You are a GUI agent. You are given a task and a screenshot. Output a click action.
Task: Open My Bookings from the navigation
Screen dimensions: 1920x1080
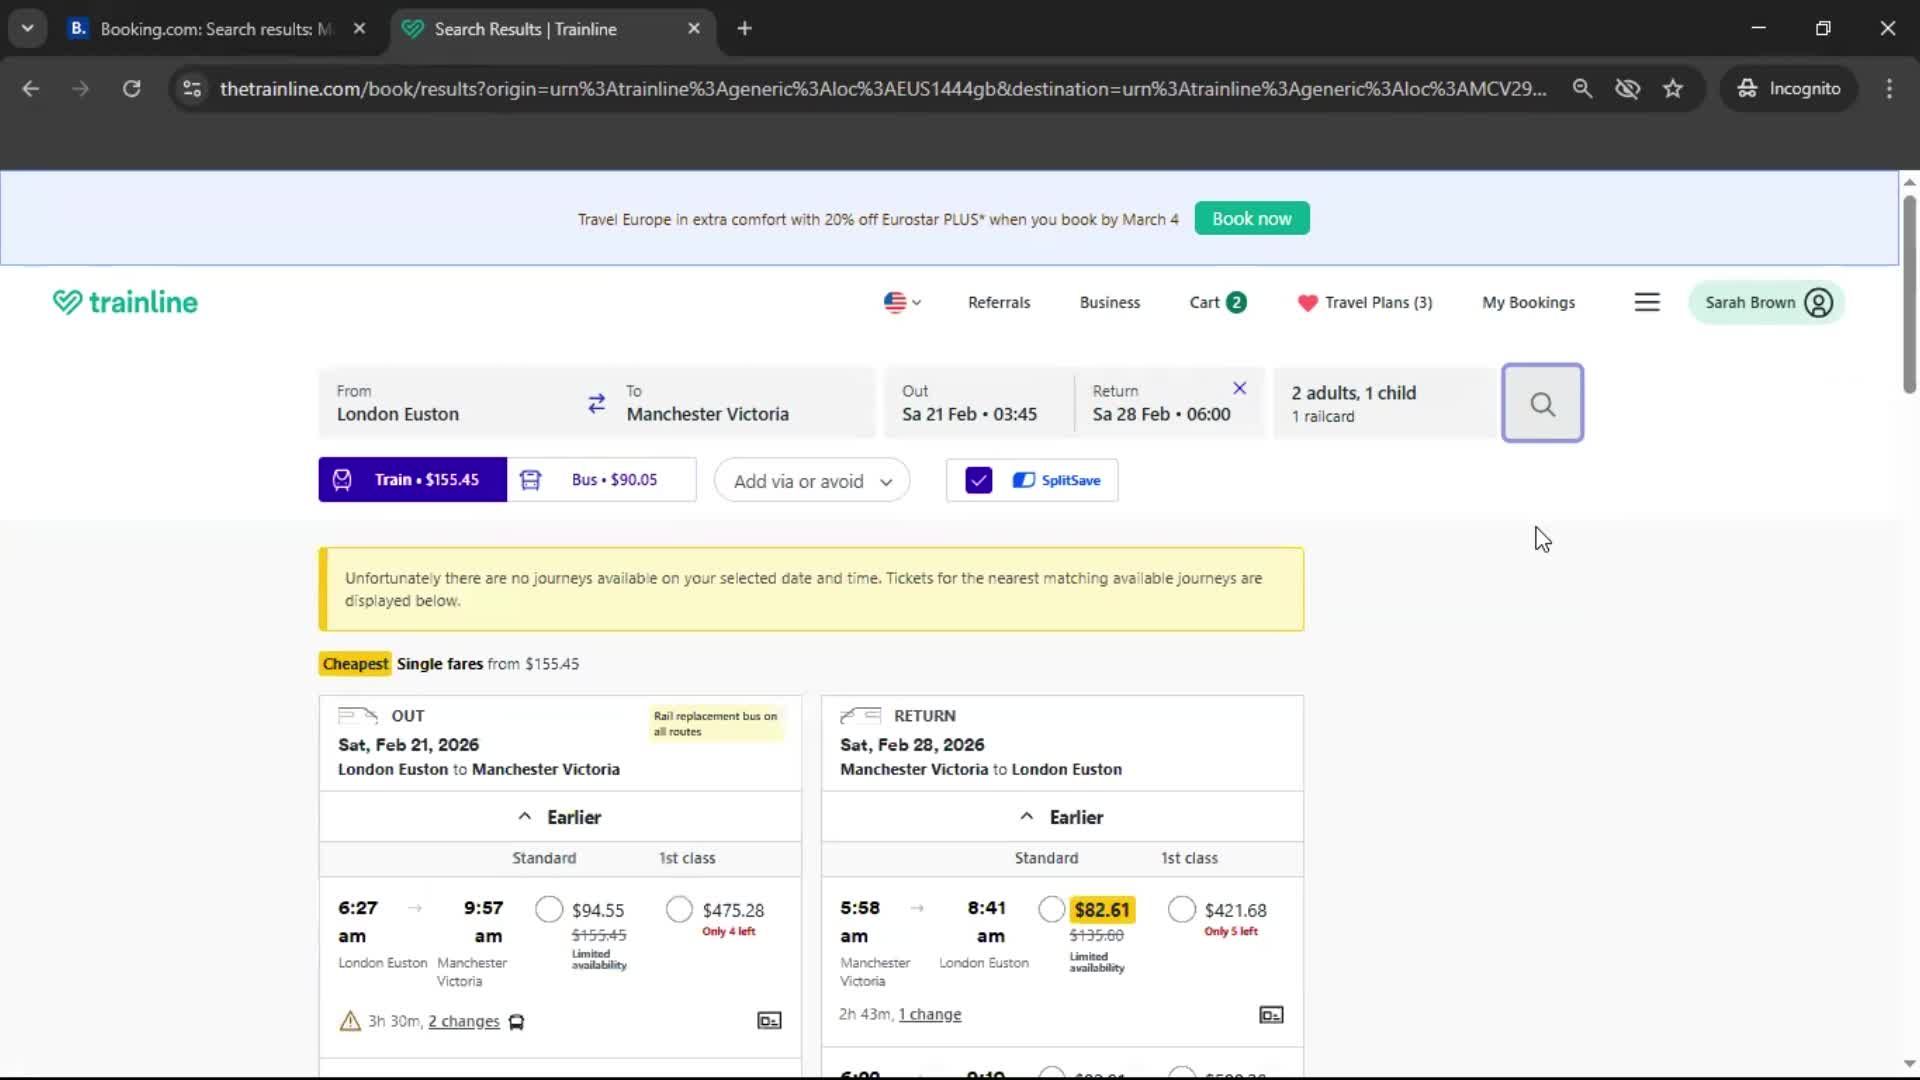click(1528, 302)
